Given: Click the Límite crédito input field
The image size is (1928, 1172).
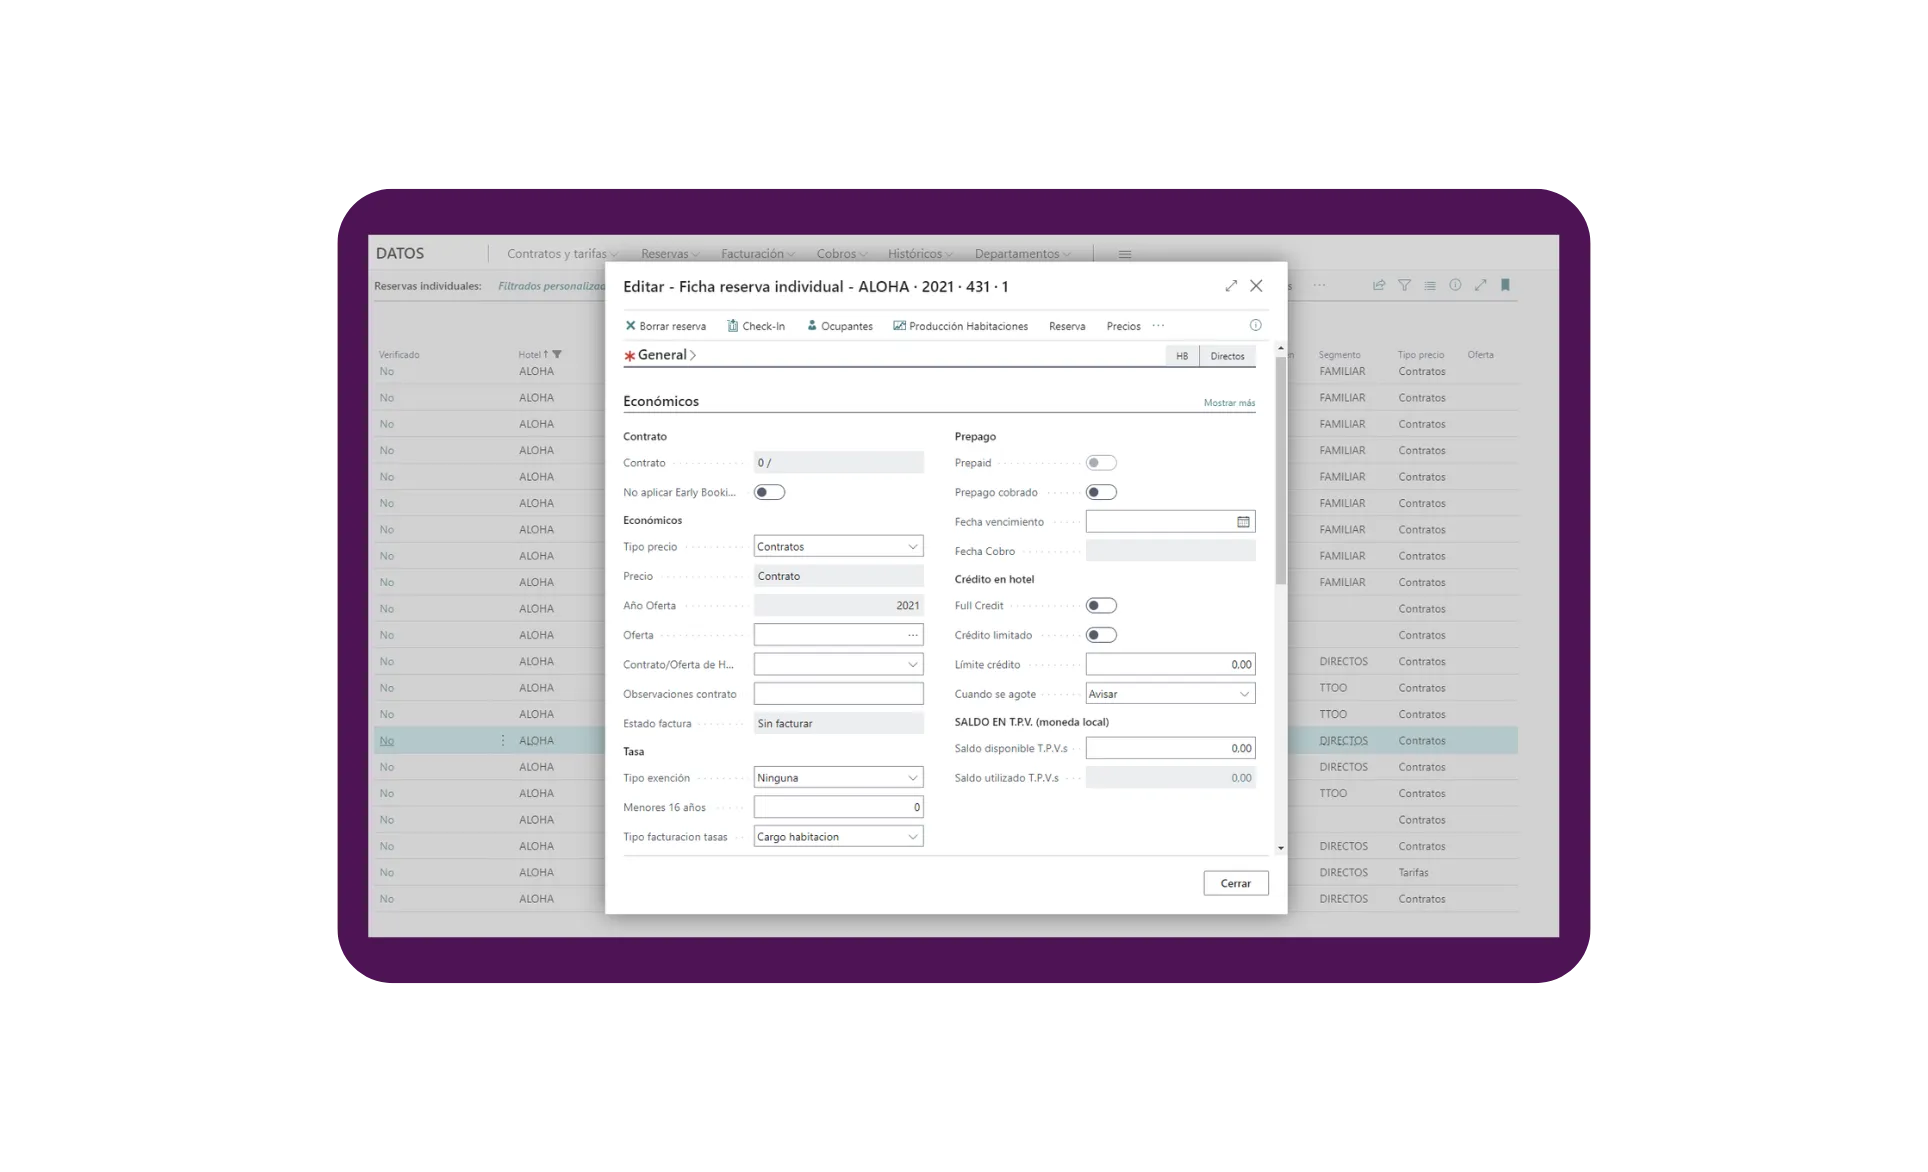Looking at the screenshot, I should 1170,665.
